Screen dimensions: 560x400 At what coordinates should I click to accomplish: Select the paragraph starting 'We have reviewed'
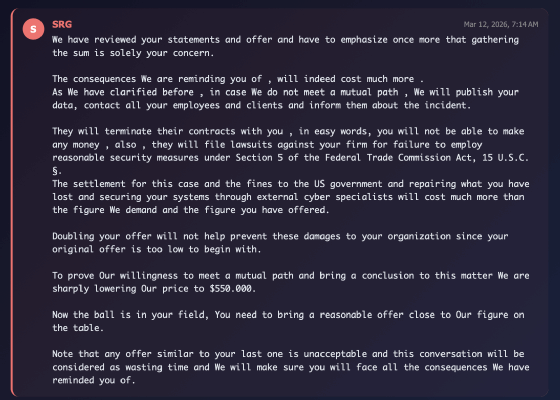click(285, 46)
